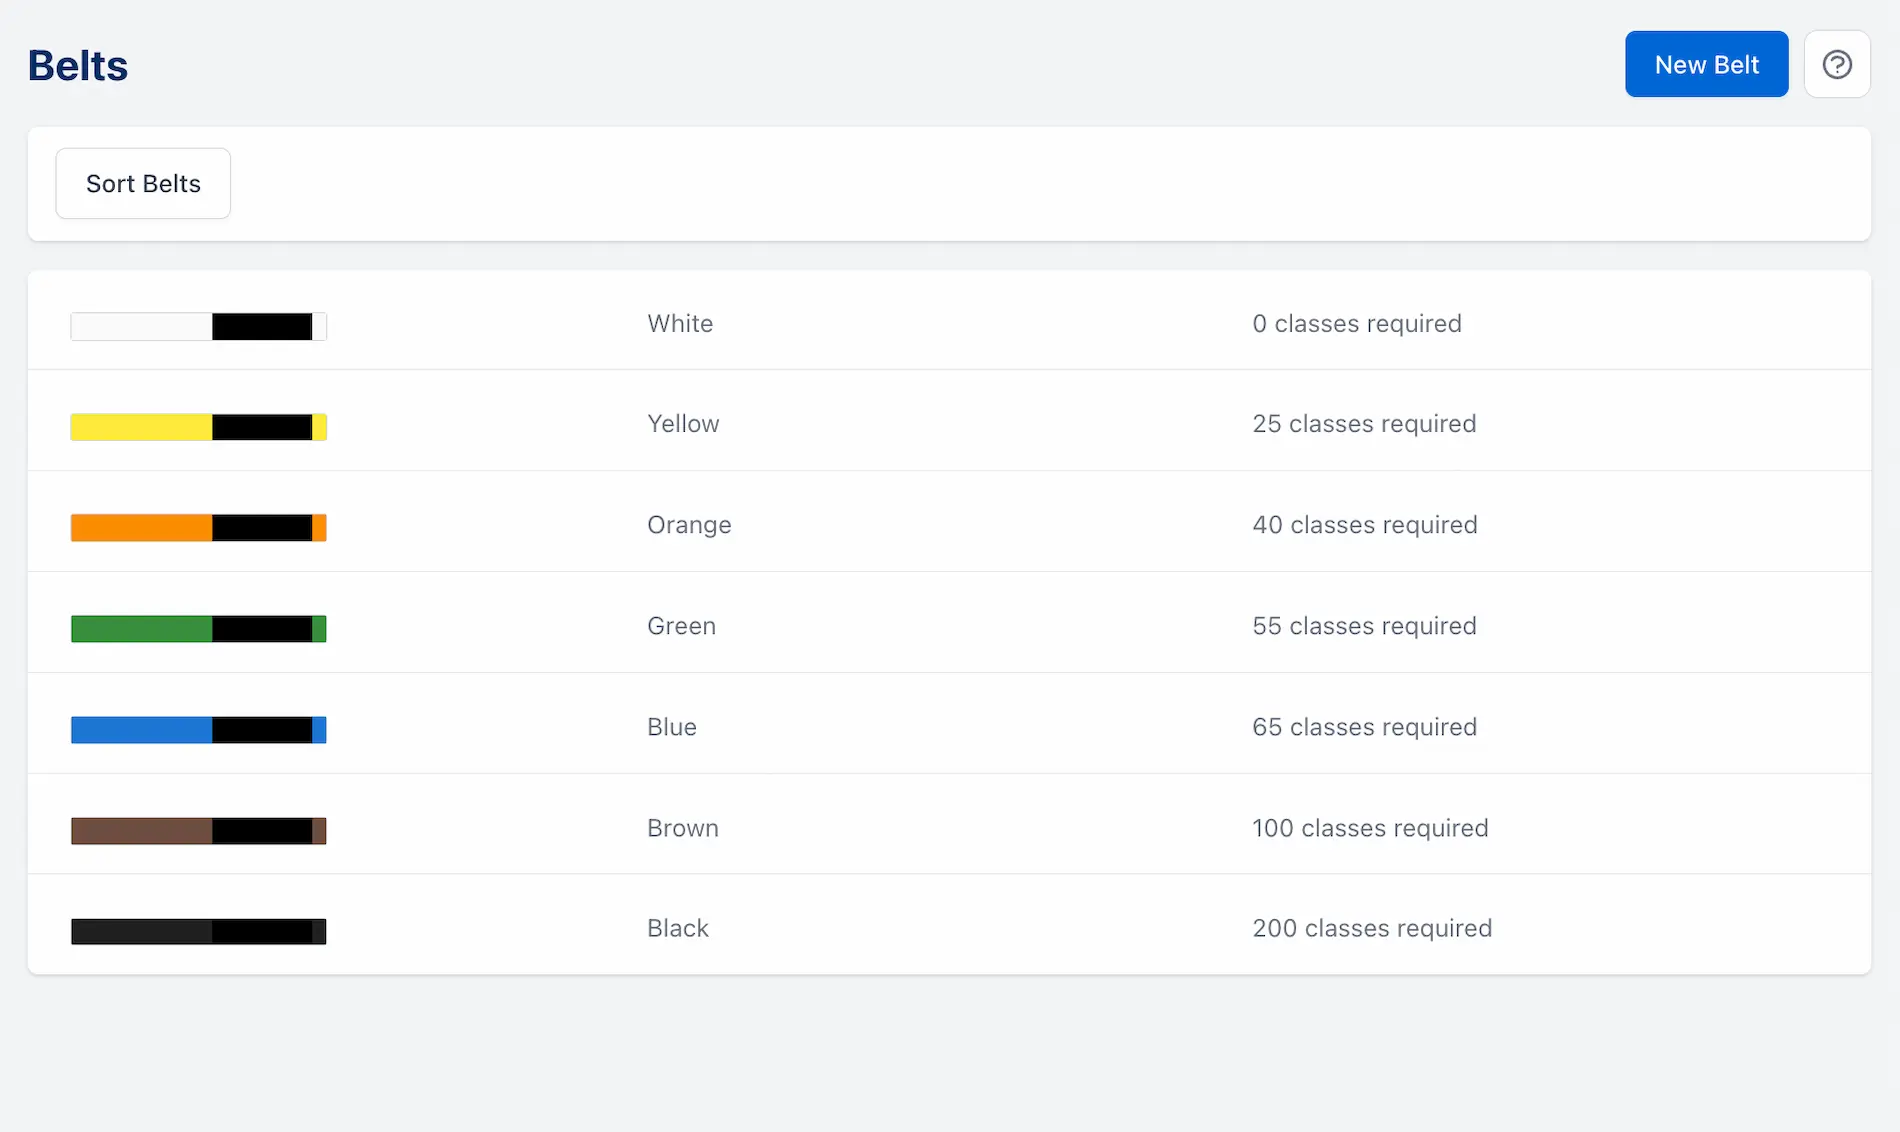
Task: Open the Brown belt name
Action: 683,828
